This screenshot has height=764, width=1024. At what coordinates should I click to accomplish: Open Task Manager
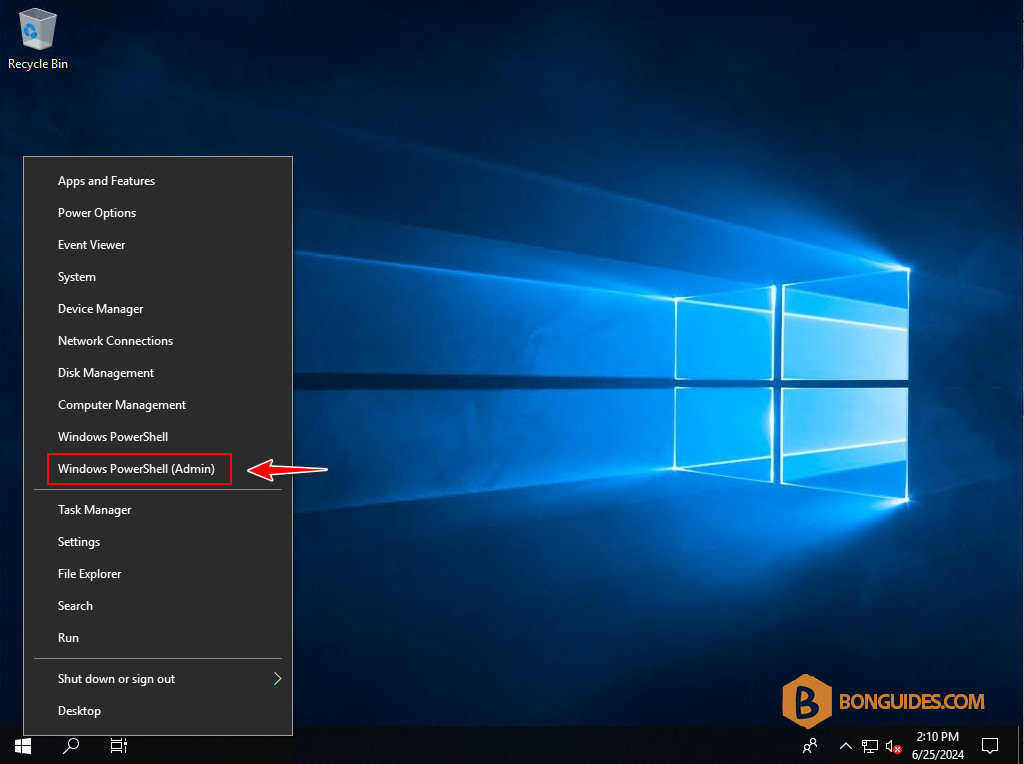(158, 510)
